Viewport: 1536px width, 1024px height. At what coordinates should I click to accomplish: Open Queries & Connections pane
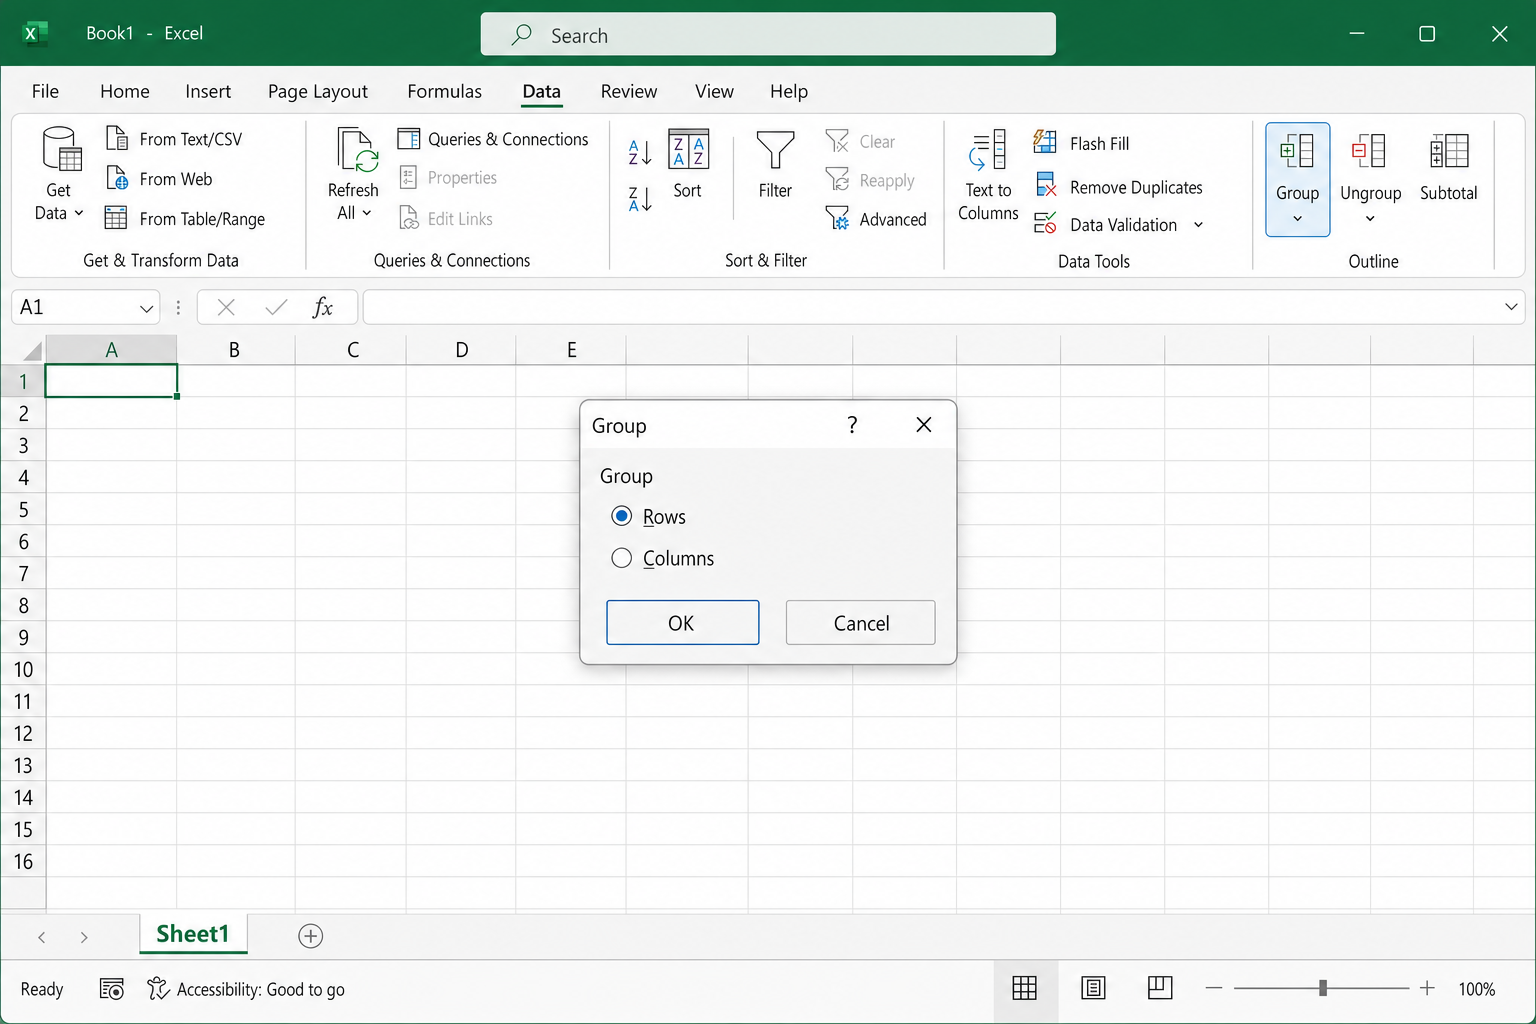[493, 139]
